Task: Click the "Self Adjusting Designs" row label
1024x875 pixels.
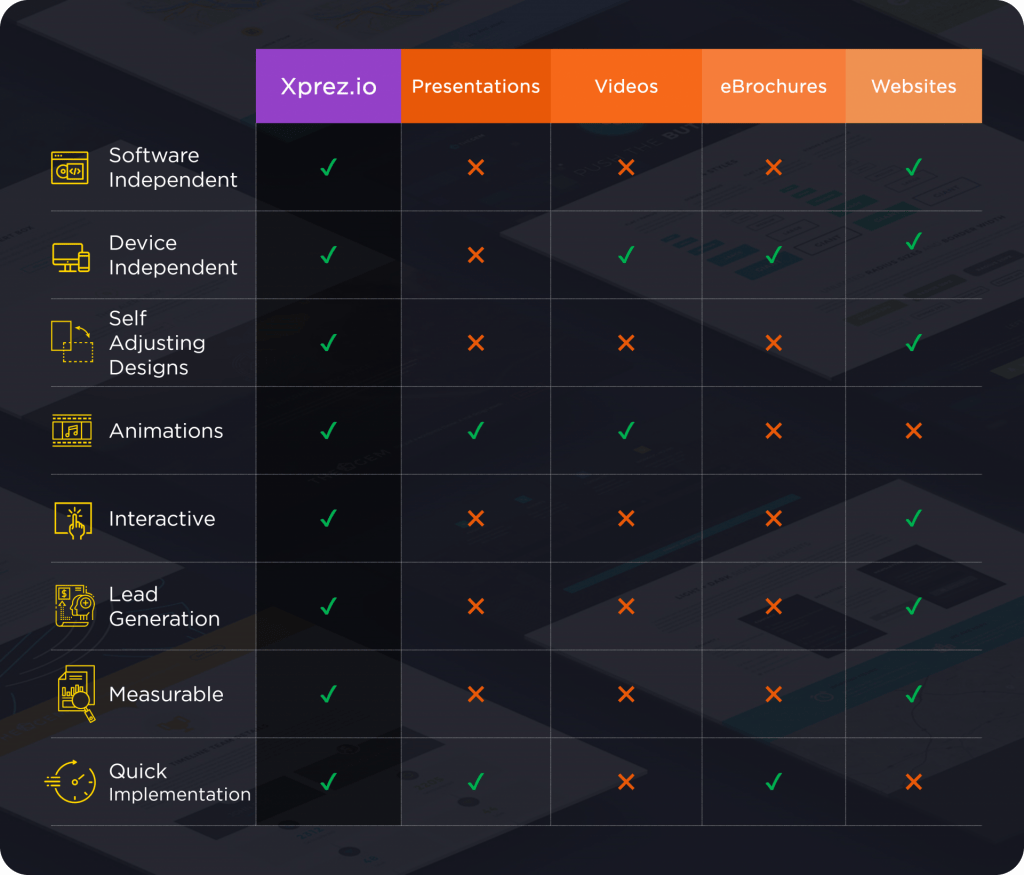Action: pyautogui.click(x=157, y=343)
